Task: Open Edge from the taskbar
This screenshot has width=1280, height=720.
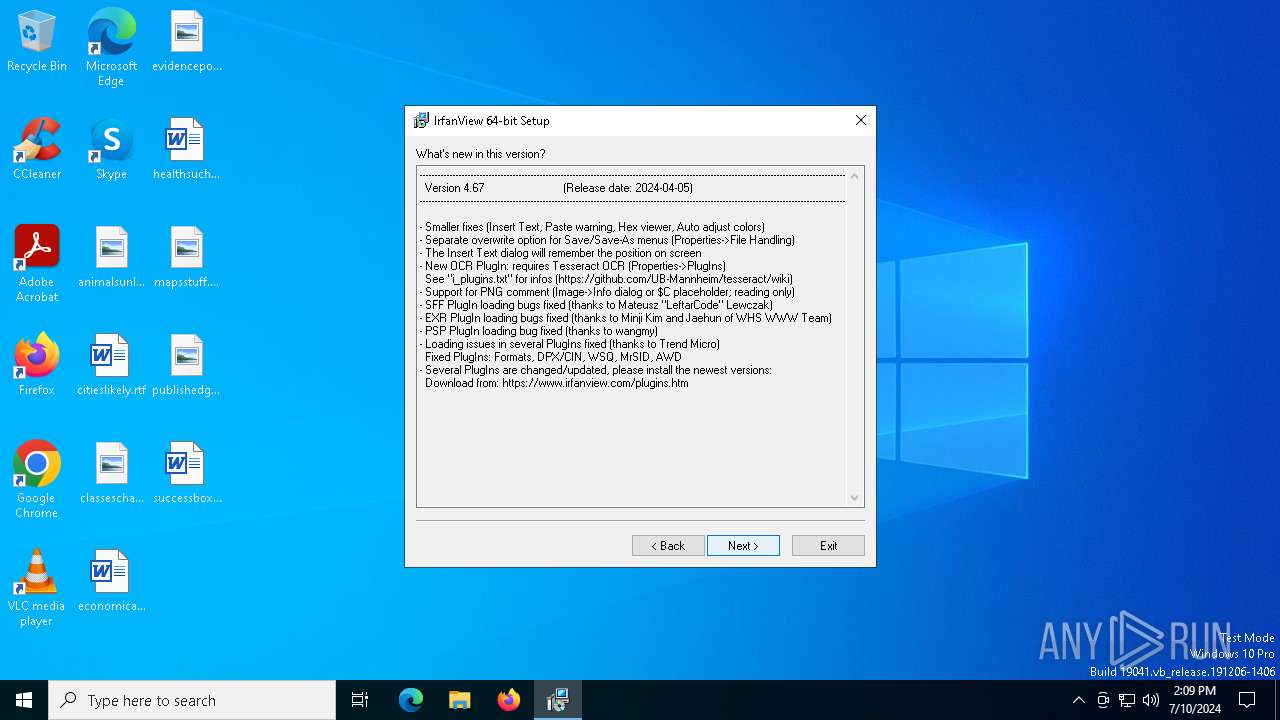Action: [x=411, y=700]
